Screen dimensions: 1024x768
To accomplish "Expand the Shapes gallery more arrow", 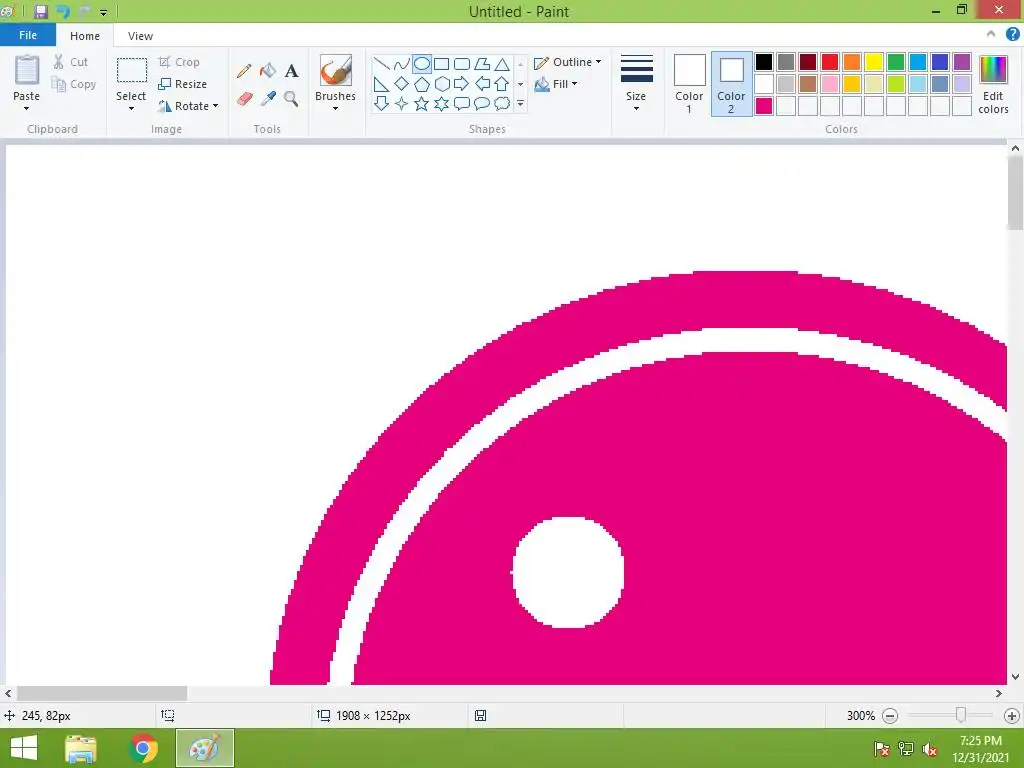I will coord(520,103).
